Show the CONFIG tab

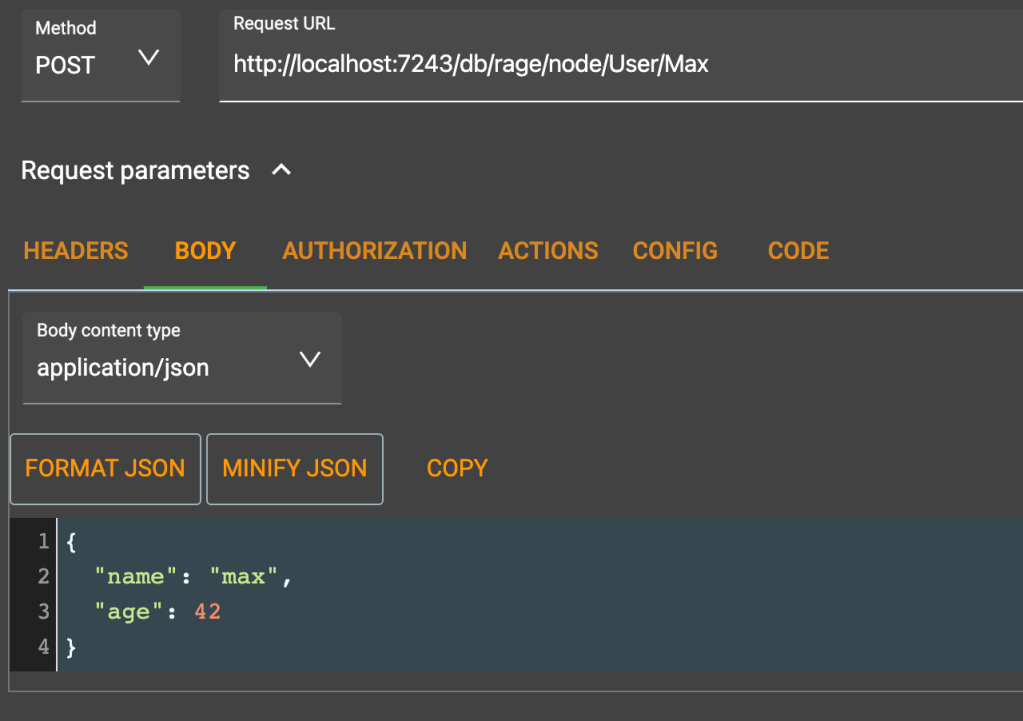click(675, 251)
